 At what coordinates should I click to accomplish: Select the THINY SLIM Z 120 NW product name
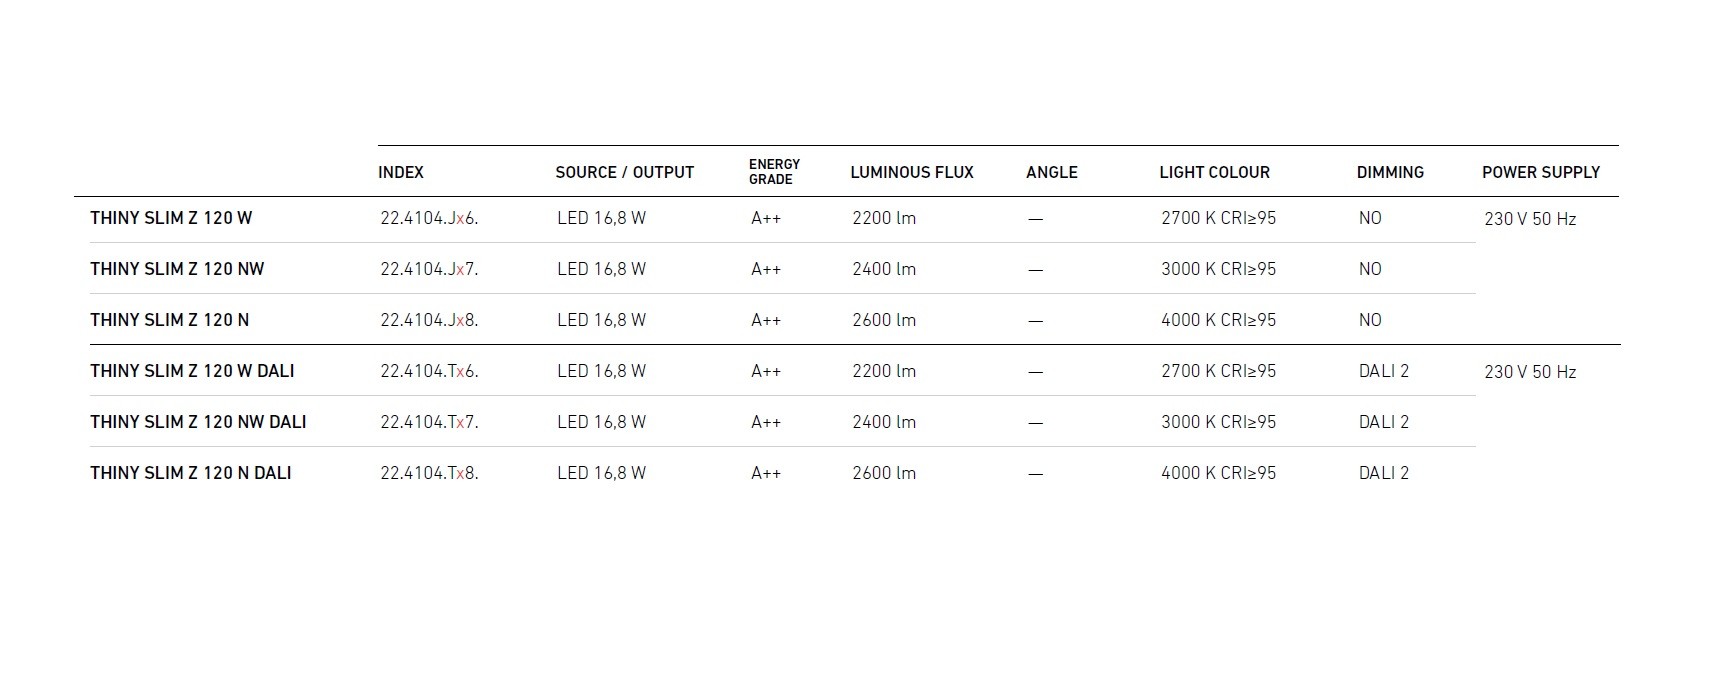[177, 269]
